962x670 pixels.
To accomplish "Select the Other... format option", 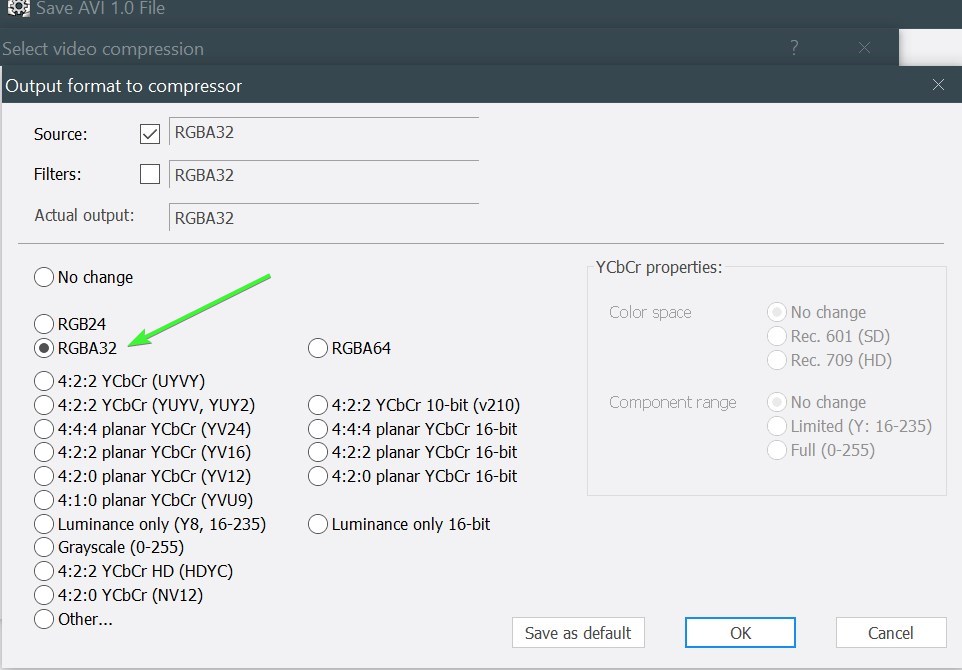I will [x=44, y=619].
